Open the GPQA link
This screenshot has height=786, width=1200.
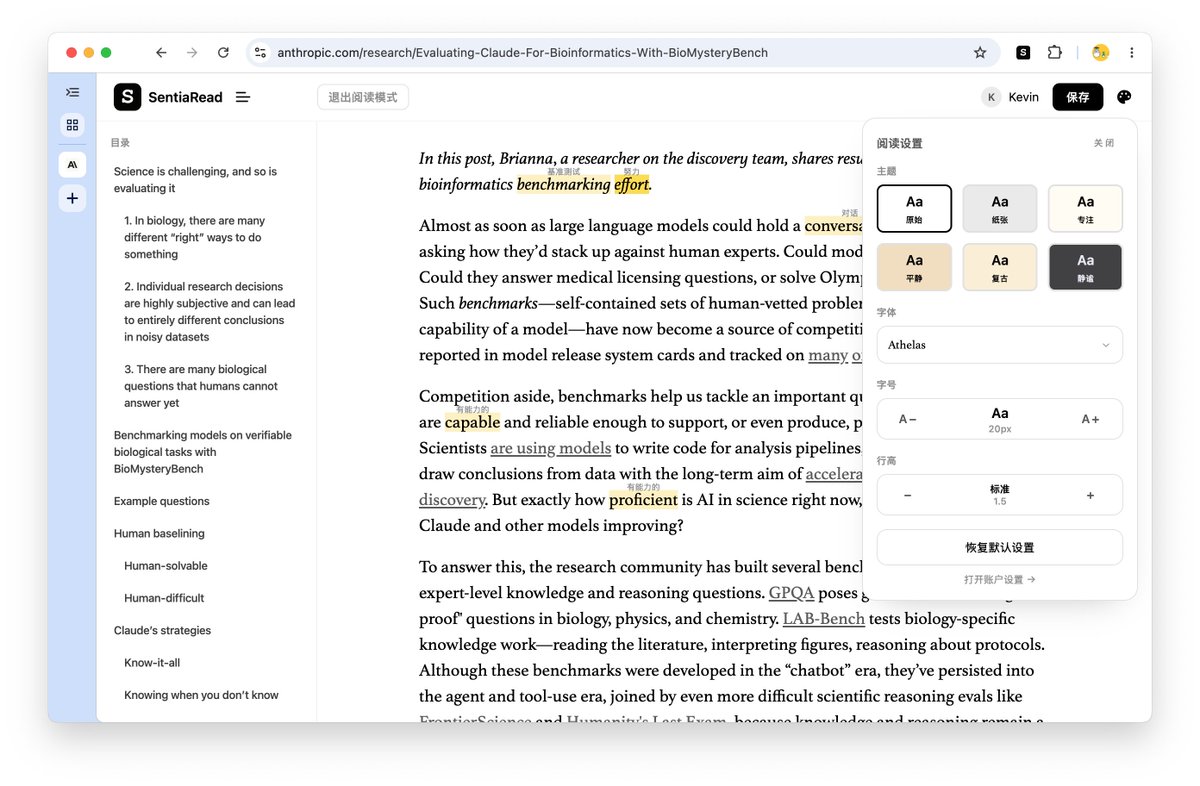pos(791,593)
